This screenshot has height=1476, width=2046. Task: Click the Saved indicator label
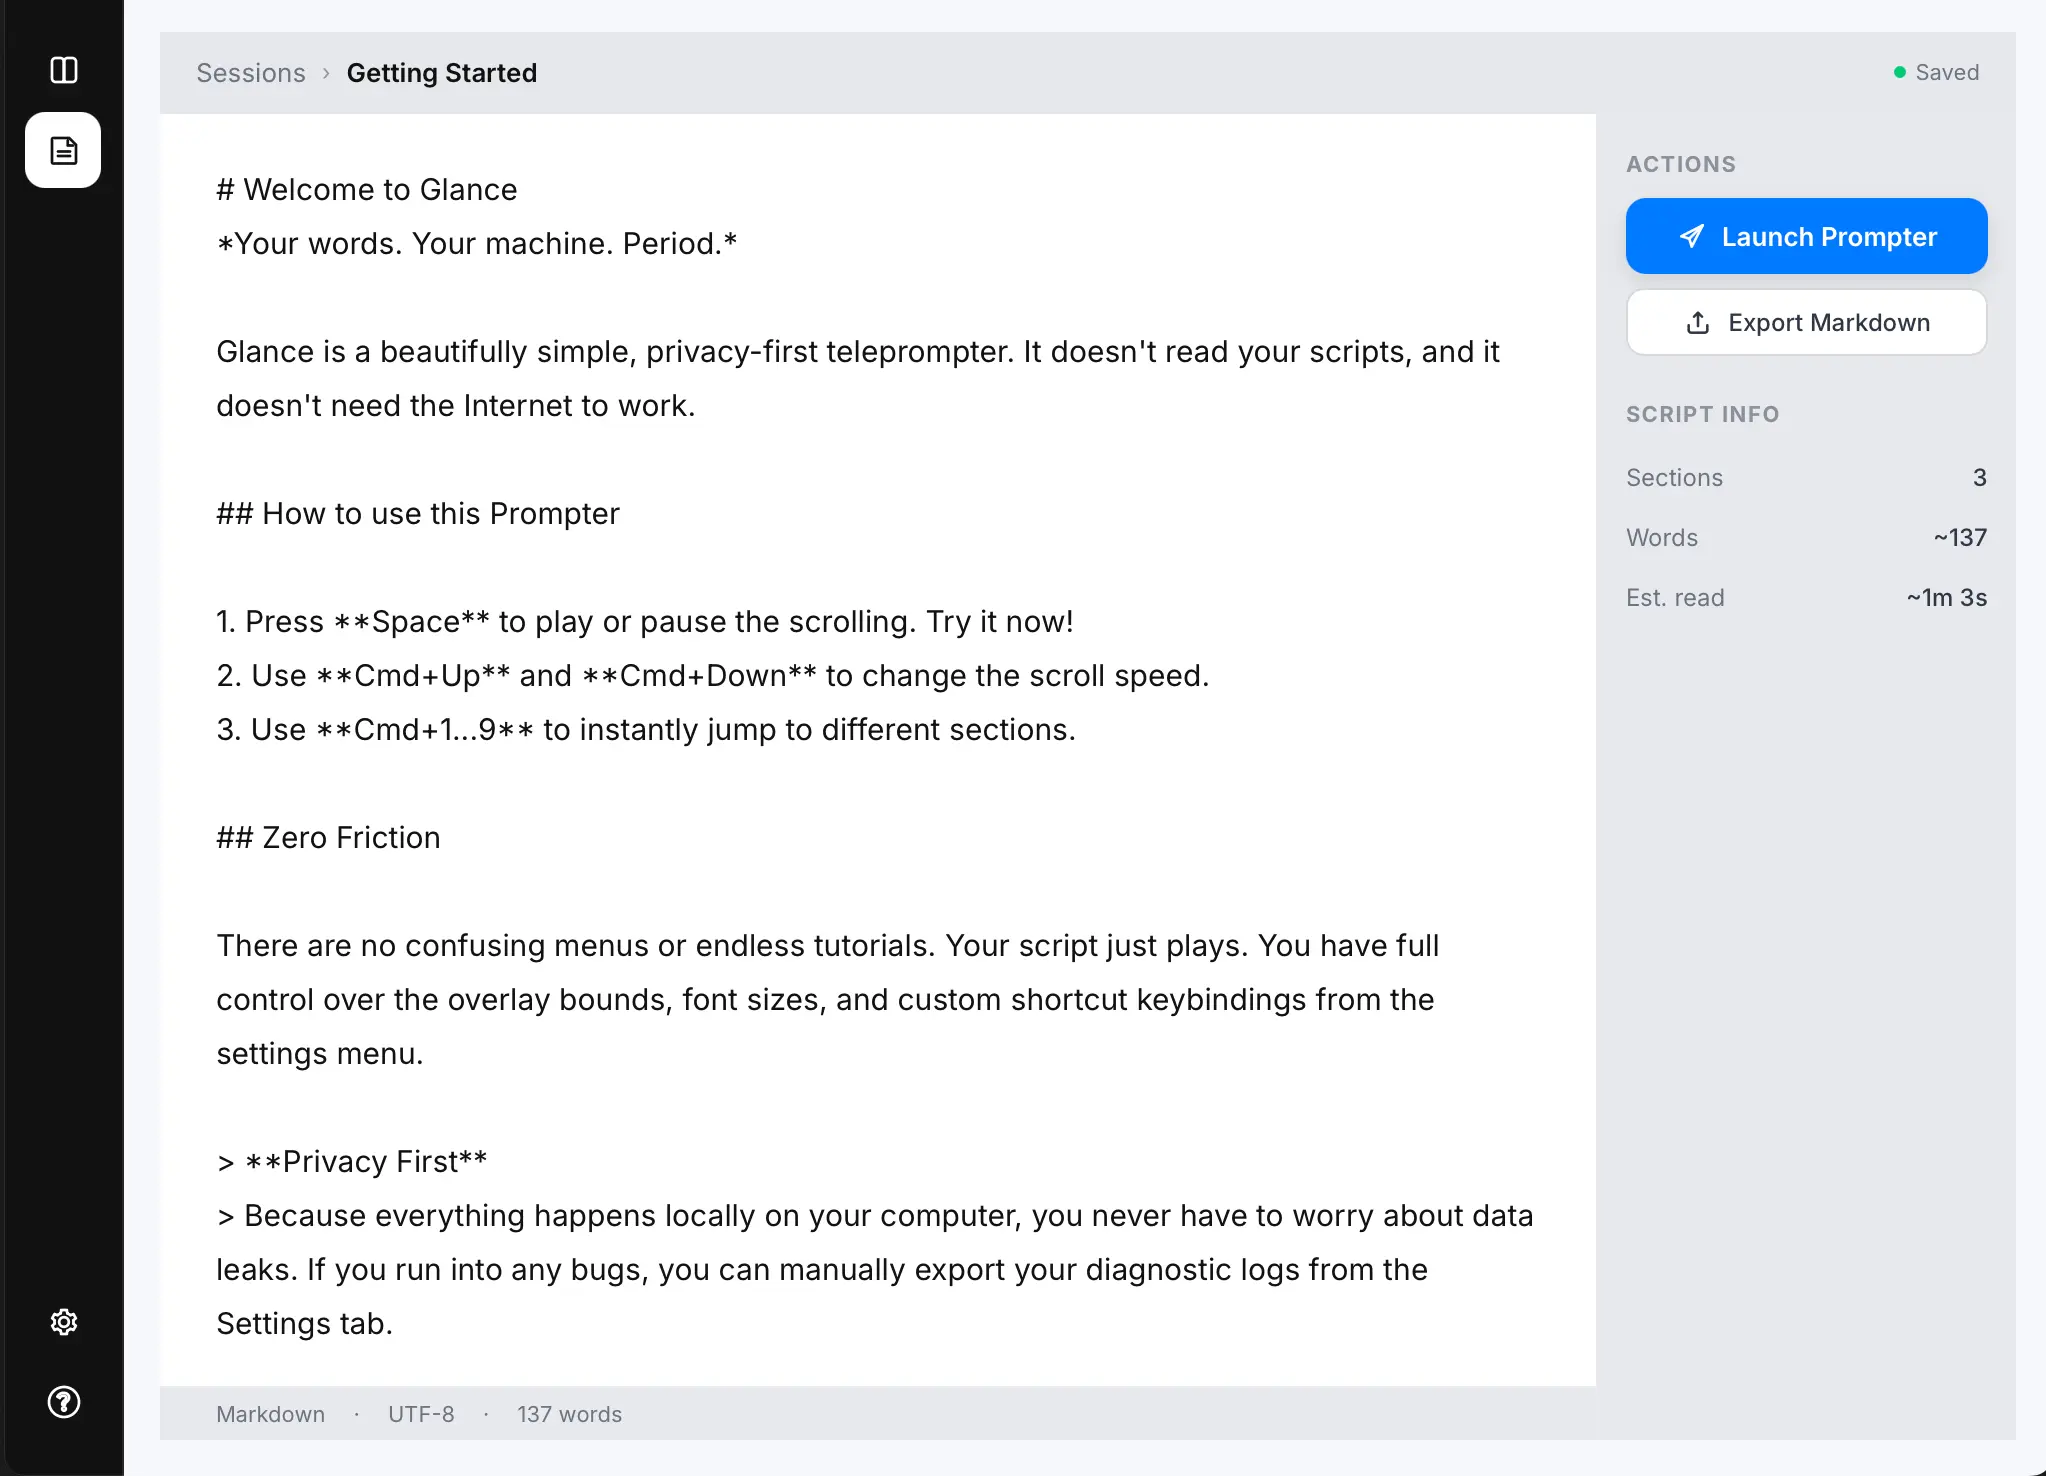click(1946, 71)
